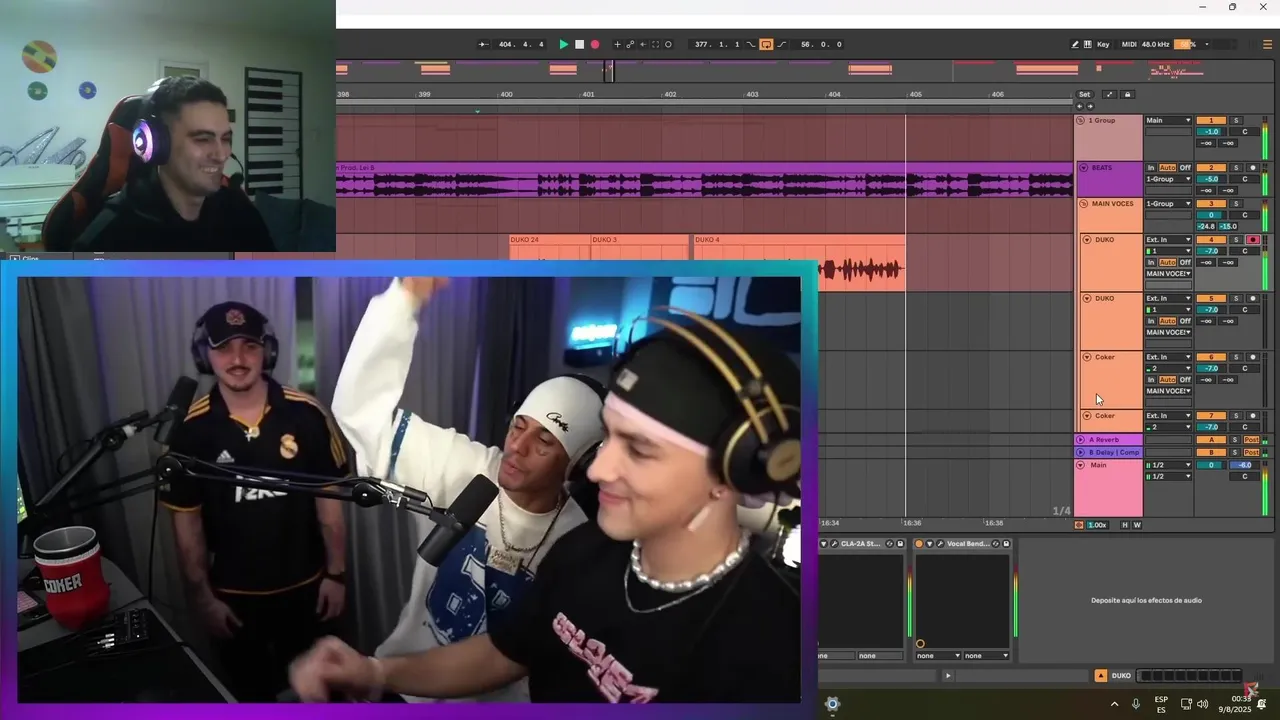This screenshot has width=1280, height=720.
Task: Click the Set locator button
Action: click(x=1085, y=94)
